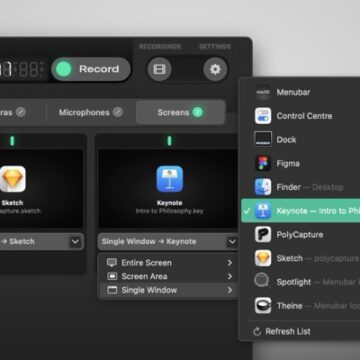Click the Theine coffee cup icon
The width and height of the screenshot is (360, 360).
click(263, 306)
